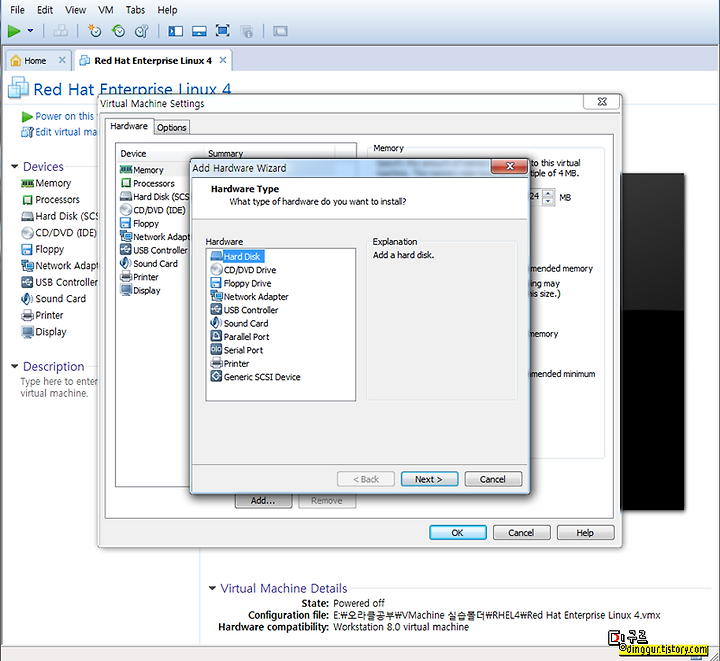Select Generic SCSI Device in wizard list

point(255,376)
